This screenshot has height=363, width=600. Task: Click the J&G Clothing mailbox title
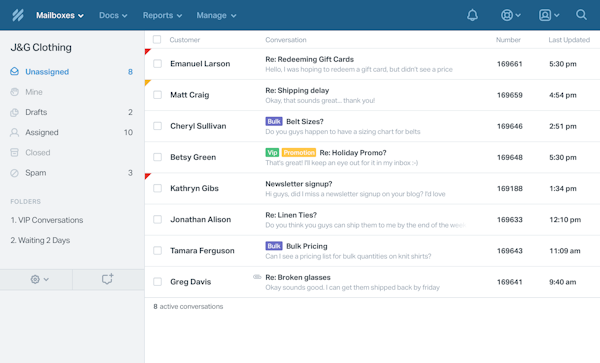click(x=41, y=47)
